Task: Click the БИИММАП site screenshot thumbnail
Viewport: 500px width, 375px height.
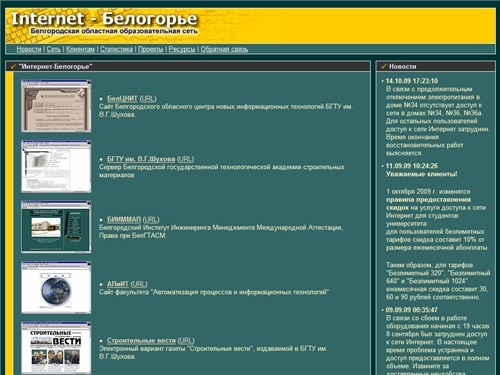Action: click(56, 227)
